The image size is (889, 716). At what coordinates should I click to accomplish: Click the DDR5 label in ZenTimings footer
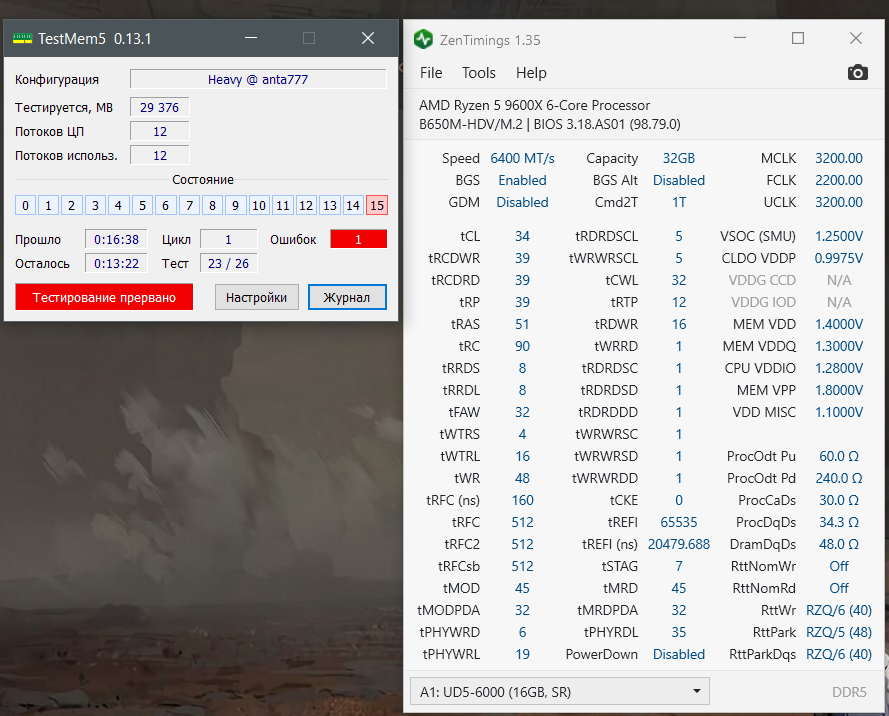(849, 692)
